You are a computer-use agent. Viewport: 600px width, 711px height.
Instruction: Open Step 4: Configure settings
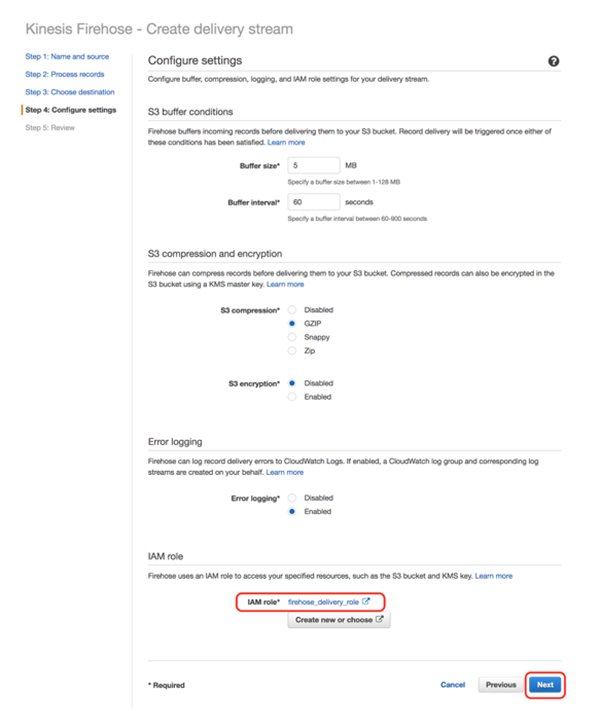71,110
